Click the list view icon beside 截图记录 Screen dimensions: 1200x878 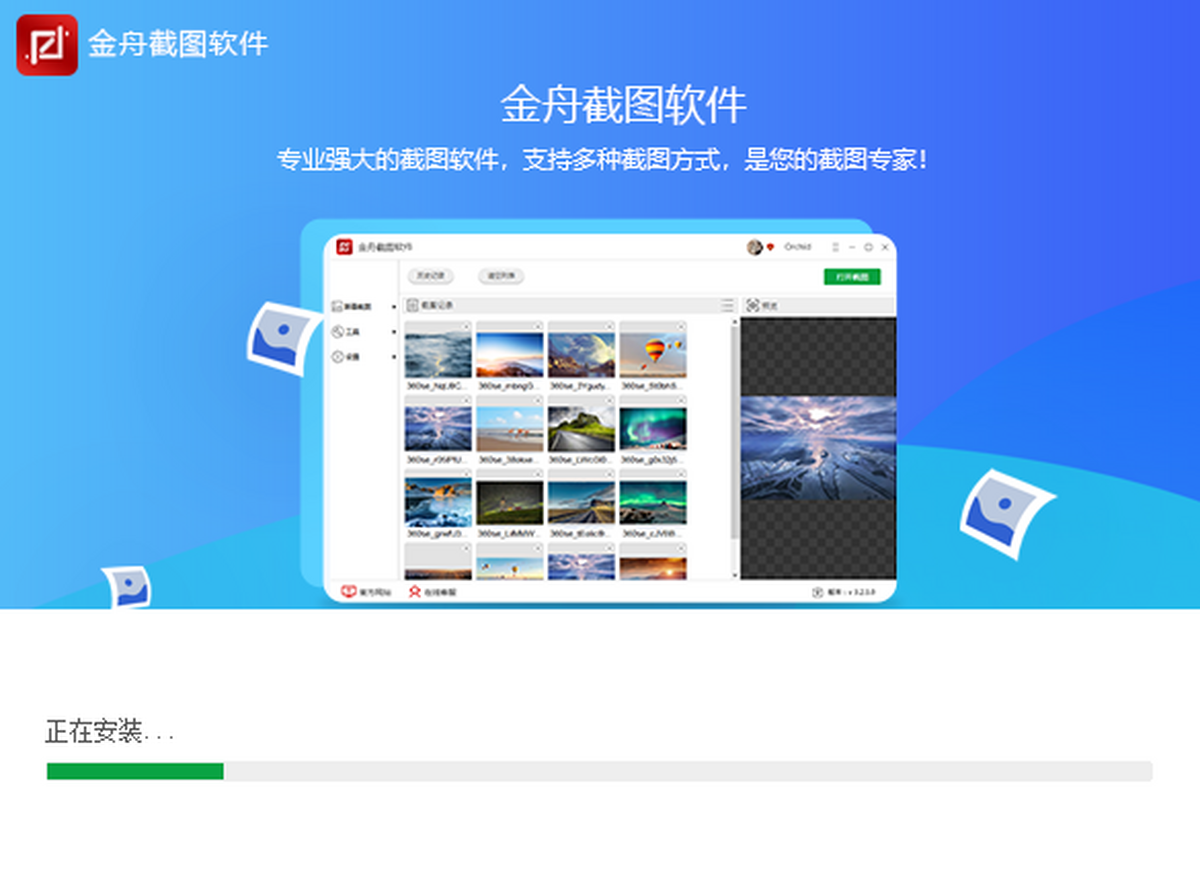(727, 305)
